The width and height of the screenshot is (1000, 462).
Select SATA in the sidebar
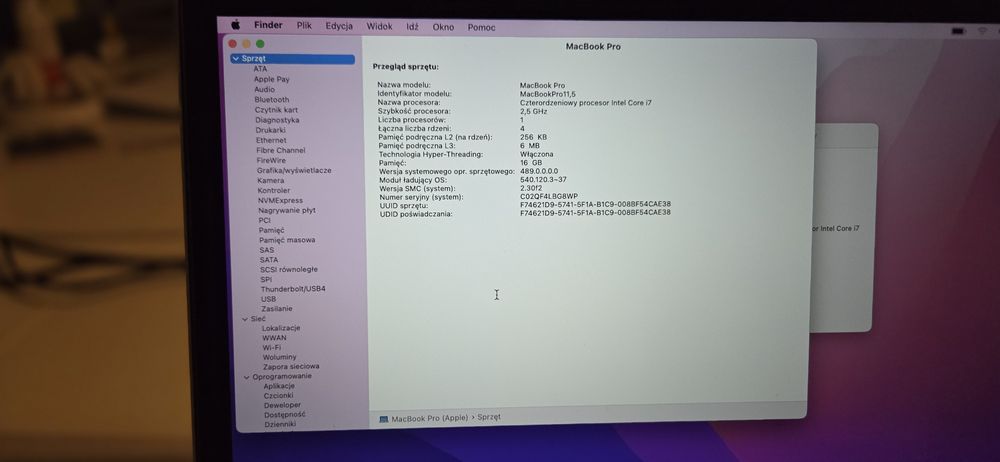coord(269,260)
